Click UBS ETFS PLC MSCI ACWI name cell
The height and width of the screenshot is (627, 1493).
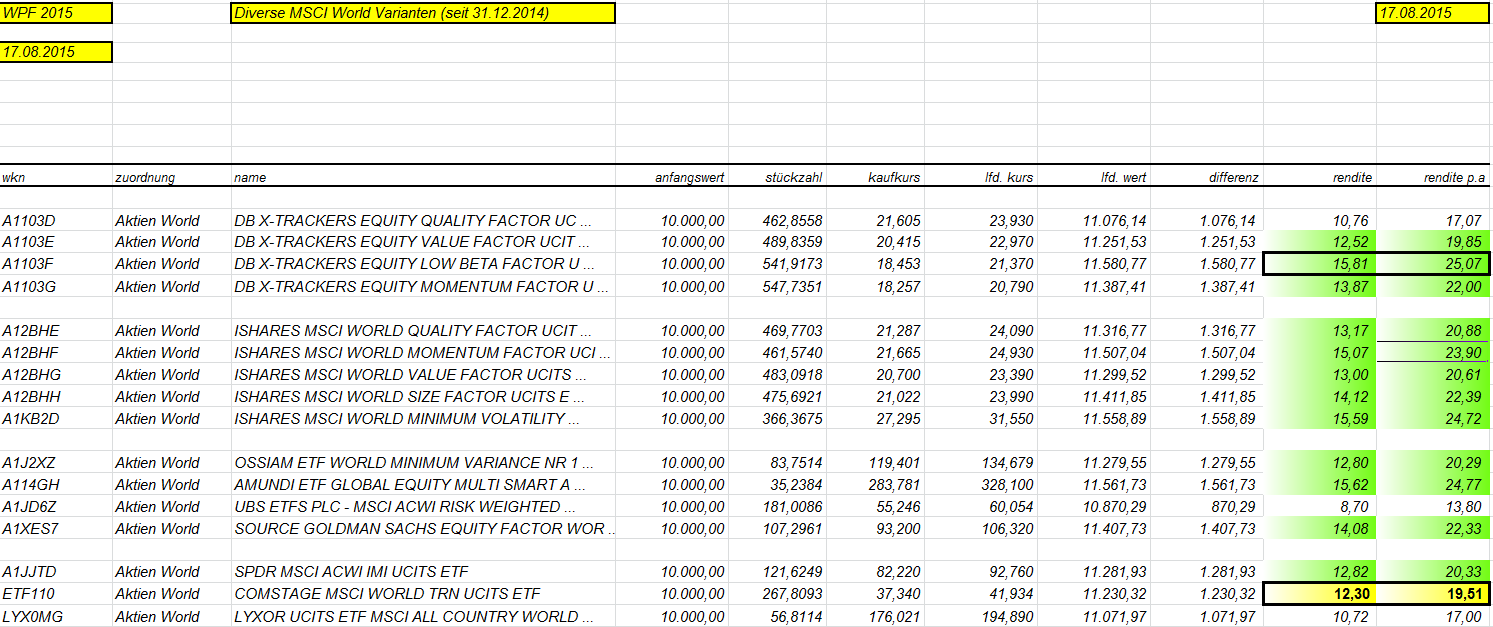point(422,506)
